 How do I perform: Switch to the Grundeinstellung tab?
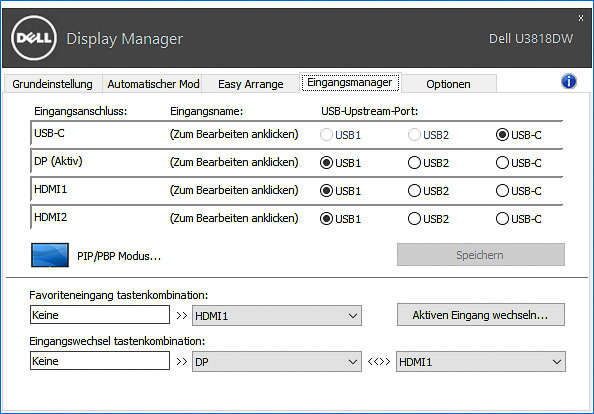click(x=53, y=84)
